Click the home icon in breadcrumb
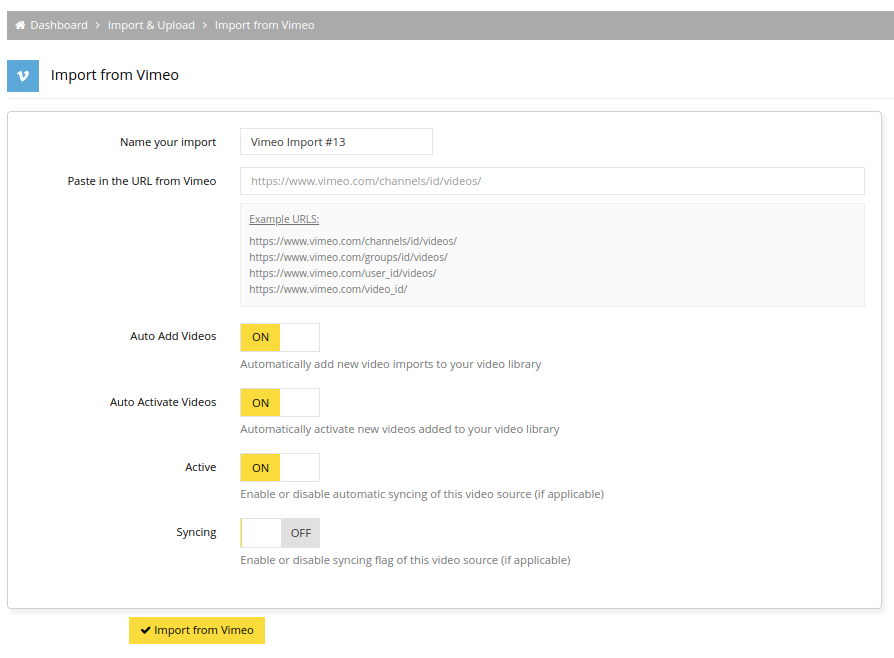The width and height of the screenshot is (894, 658). (x=20, y=25)
